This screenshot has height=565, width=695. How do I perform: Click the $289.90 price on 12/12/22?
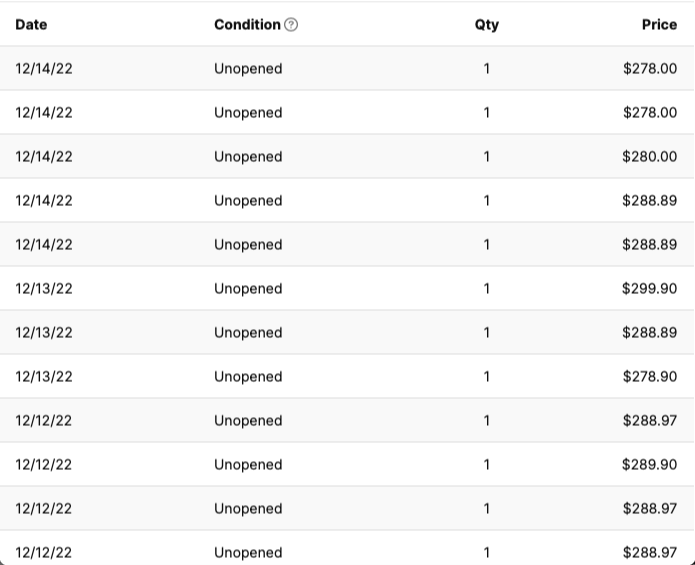[649, 464]
